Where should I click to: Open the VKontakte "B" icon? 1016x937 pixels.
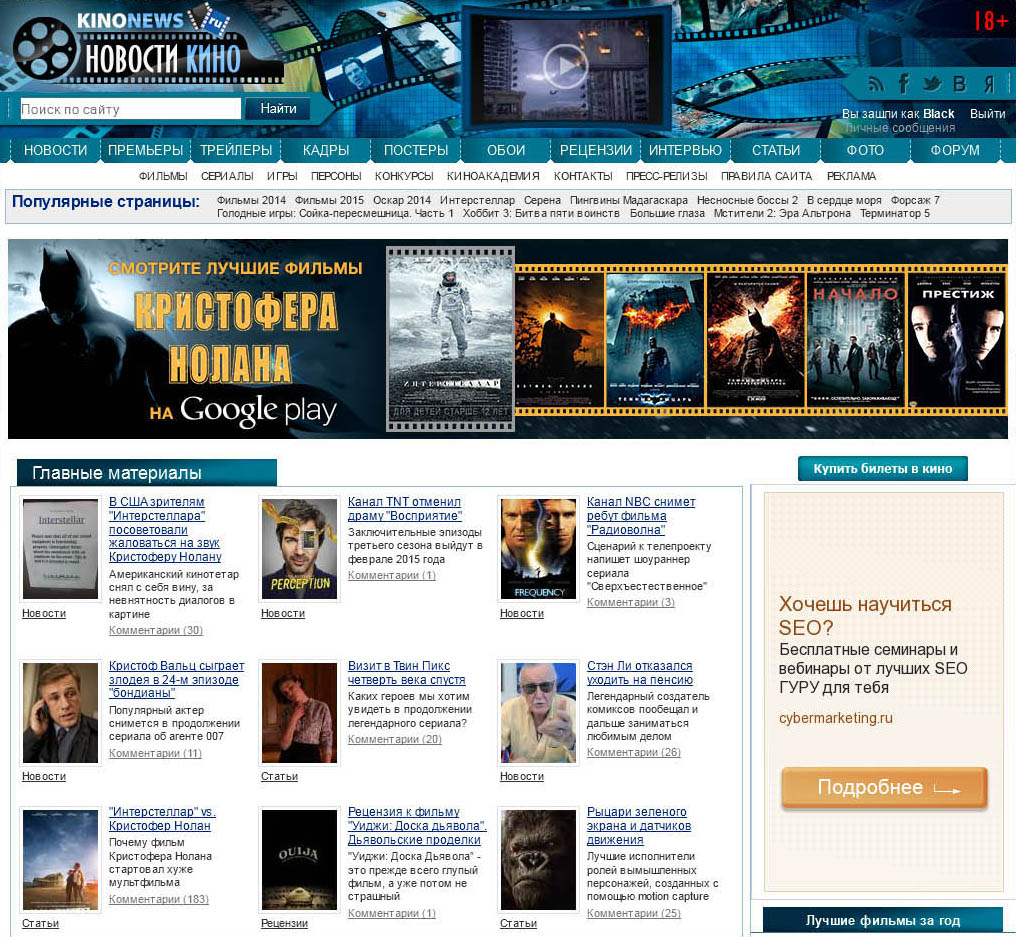(x=960, y=84)
